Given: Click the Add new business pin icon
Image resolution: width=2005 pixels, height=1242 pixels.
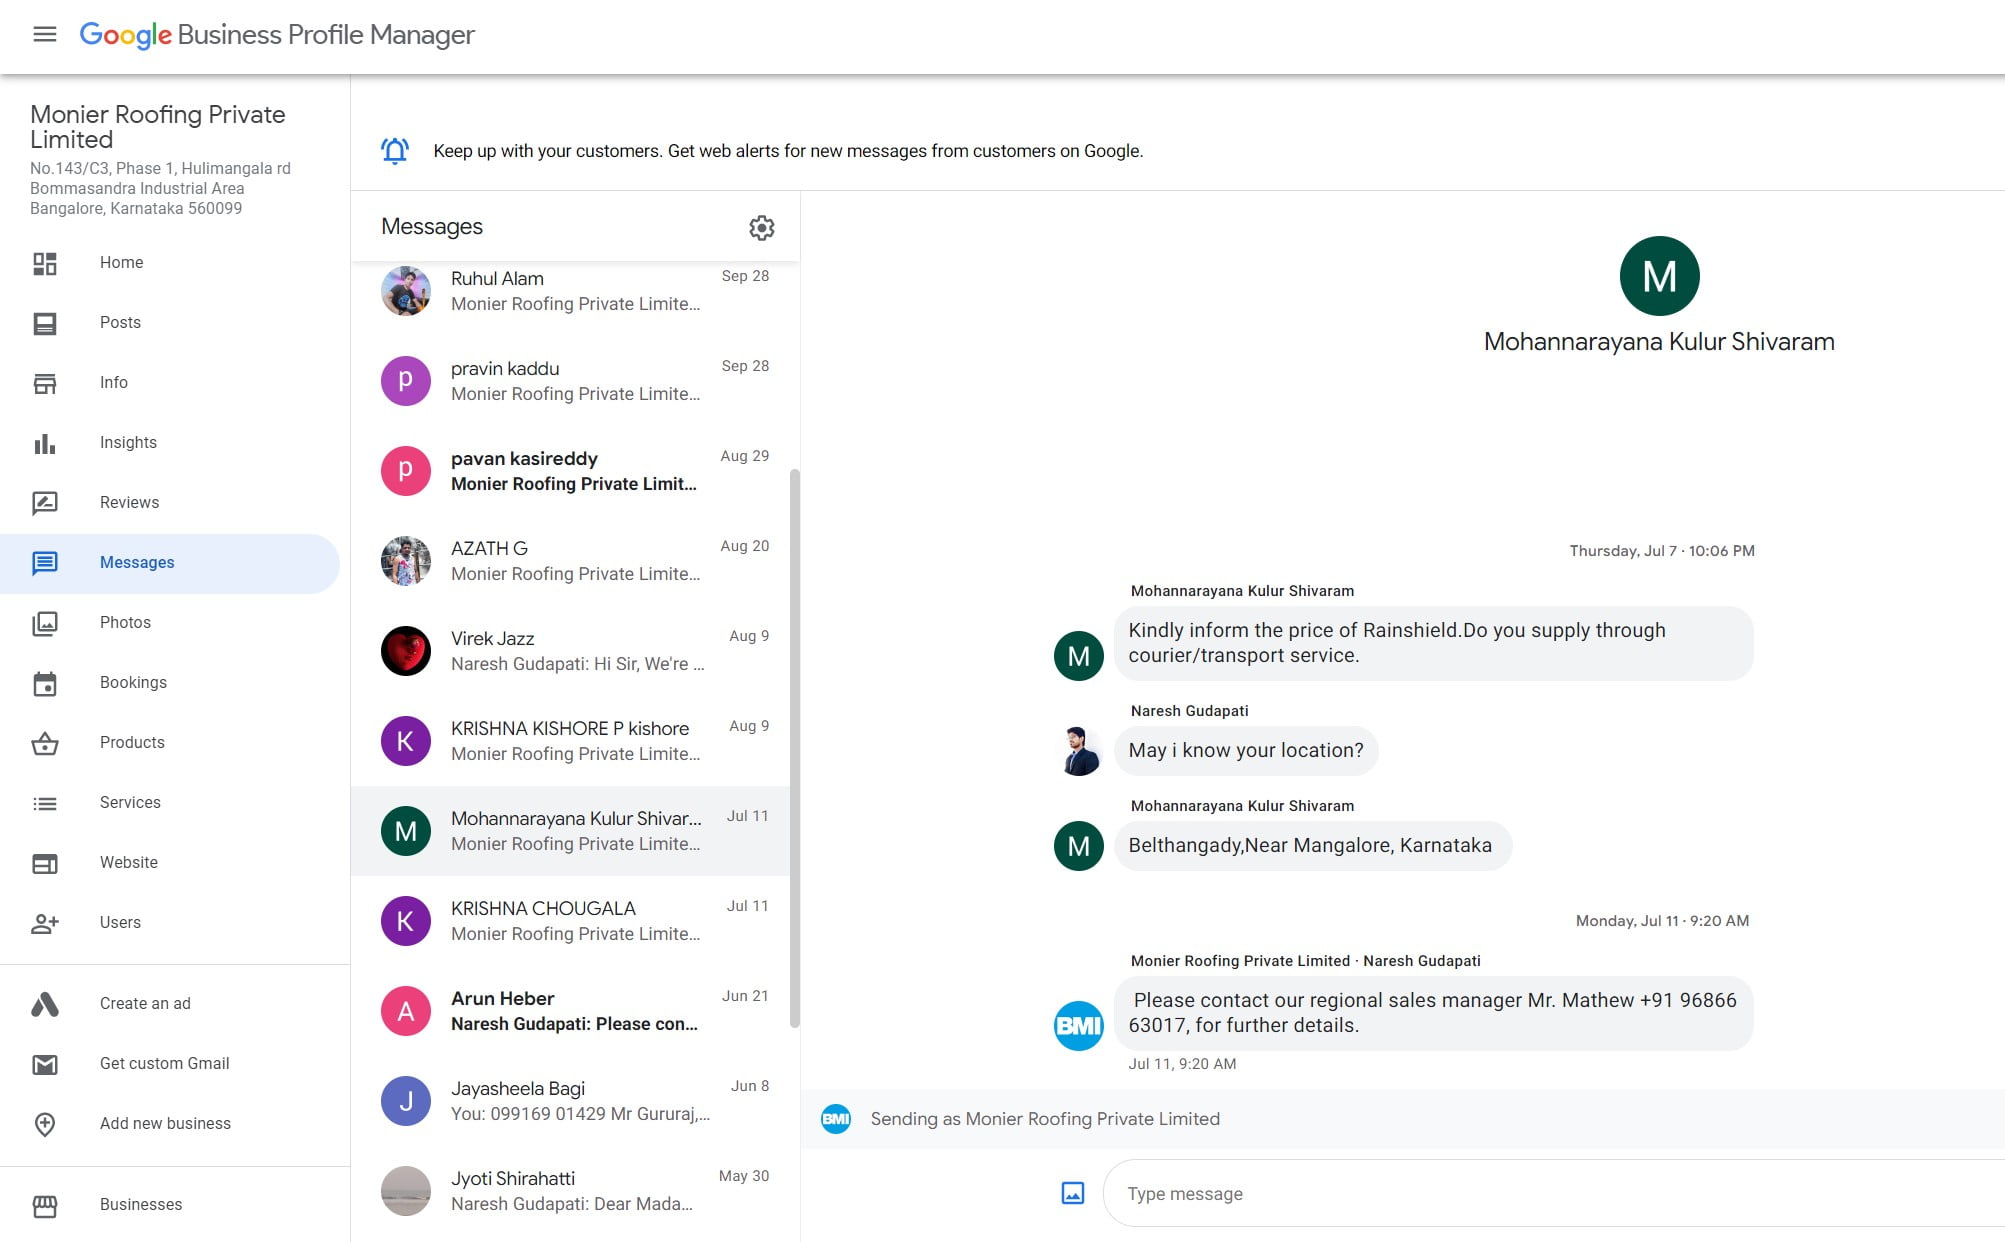Looking at the screenshot, I should (45, 1124).
